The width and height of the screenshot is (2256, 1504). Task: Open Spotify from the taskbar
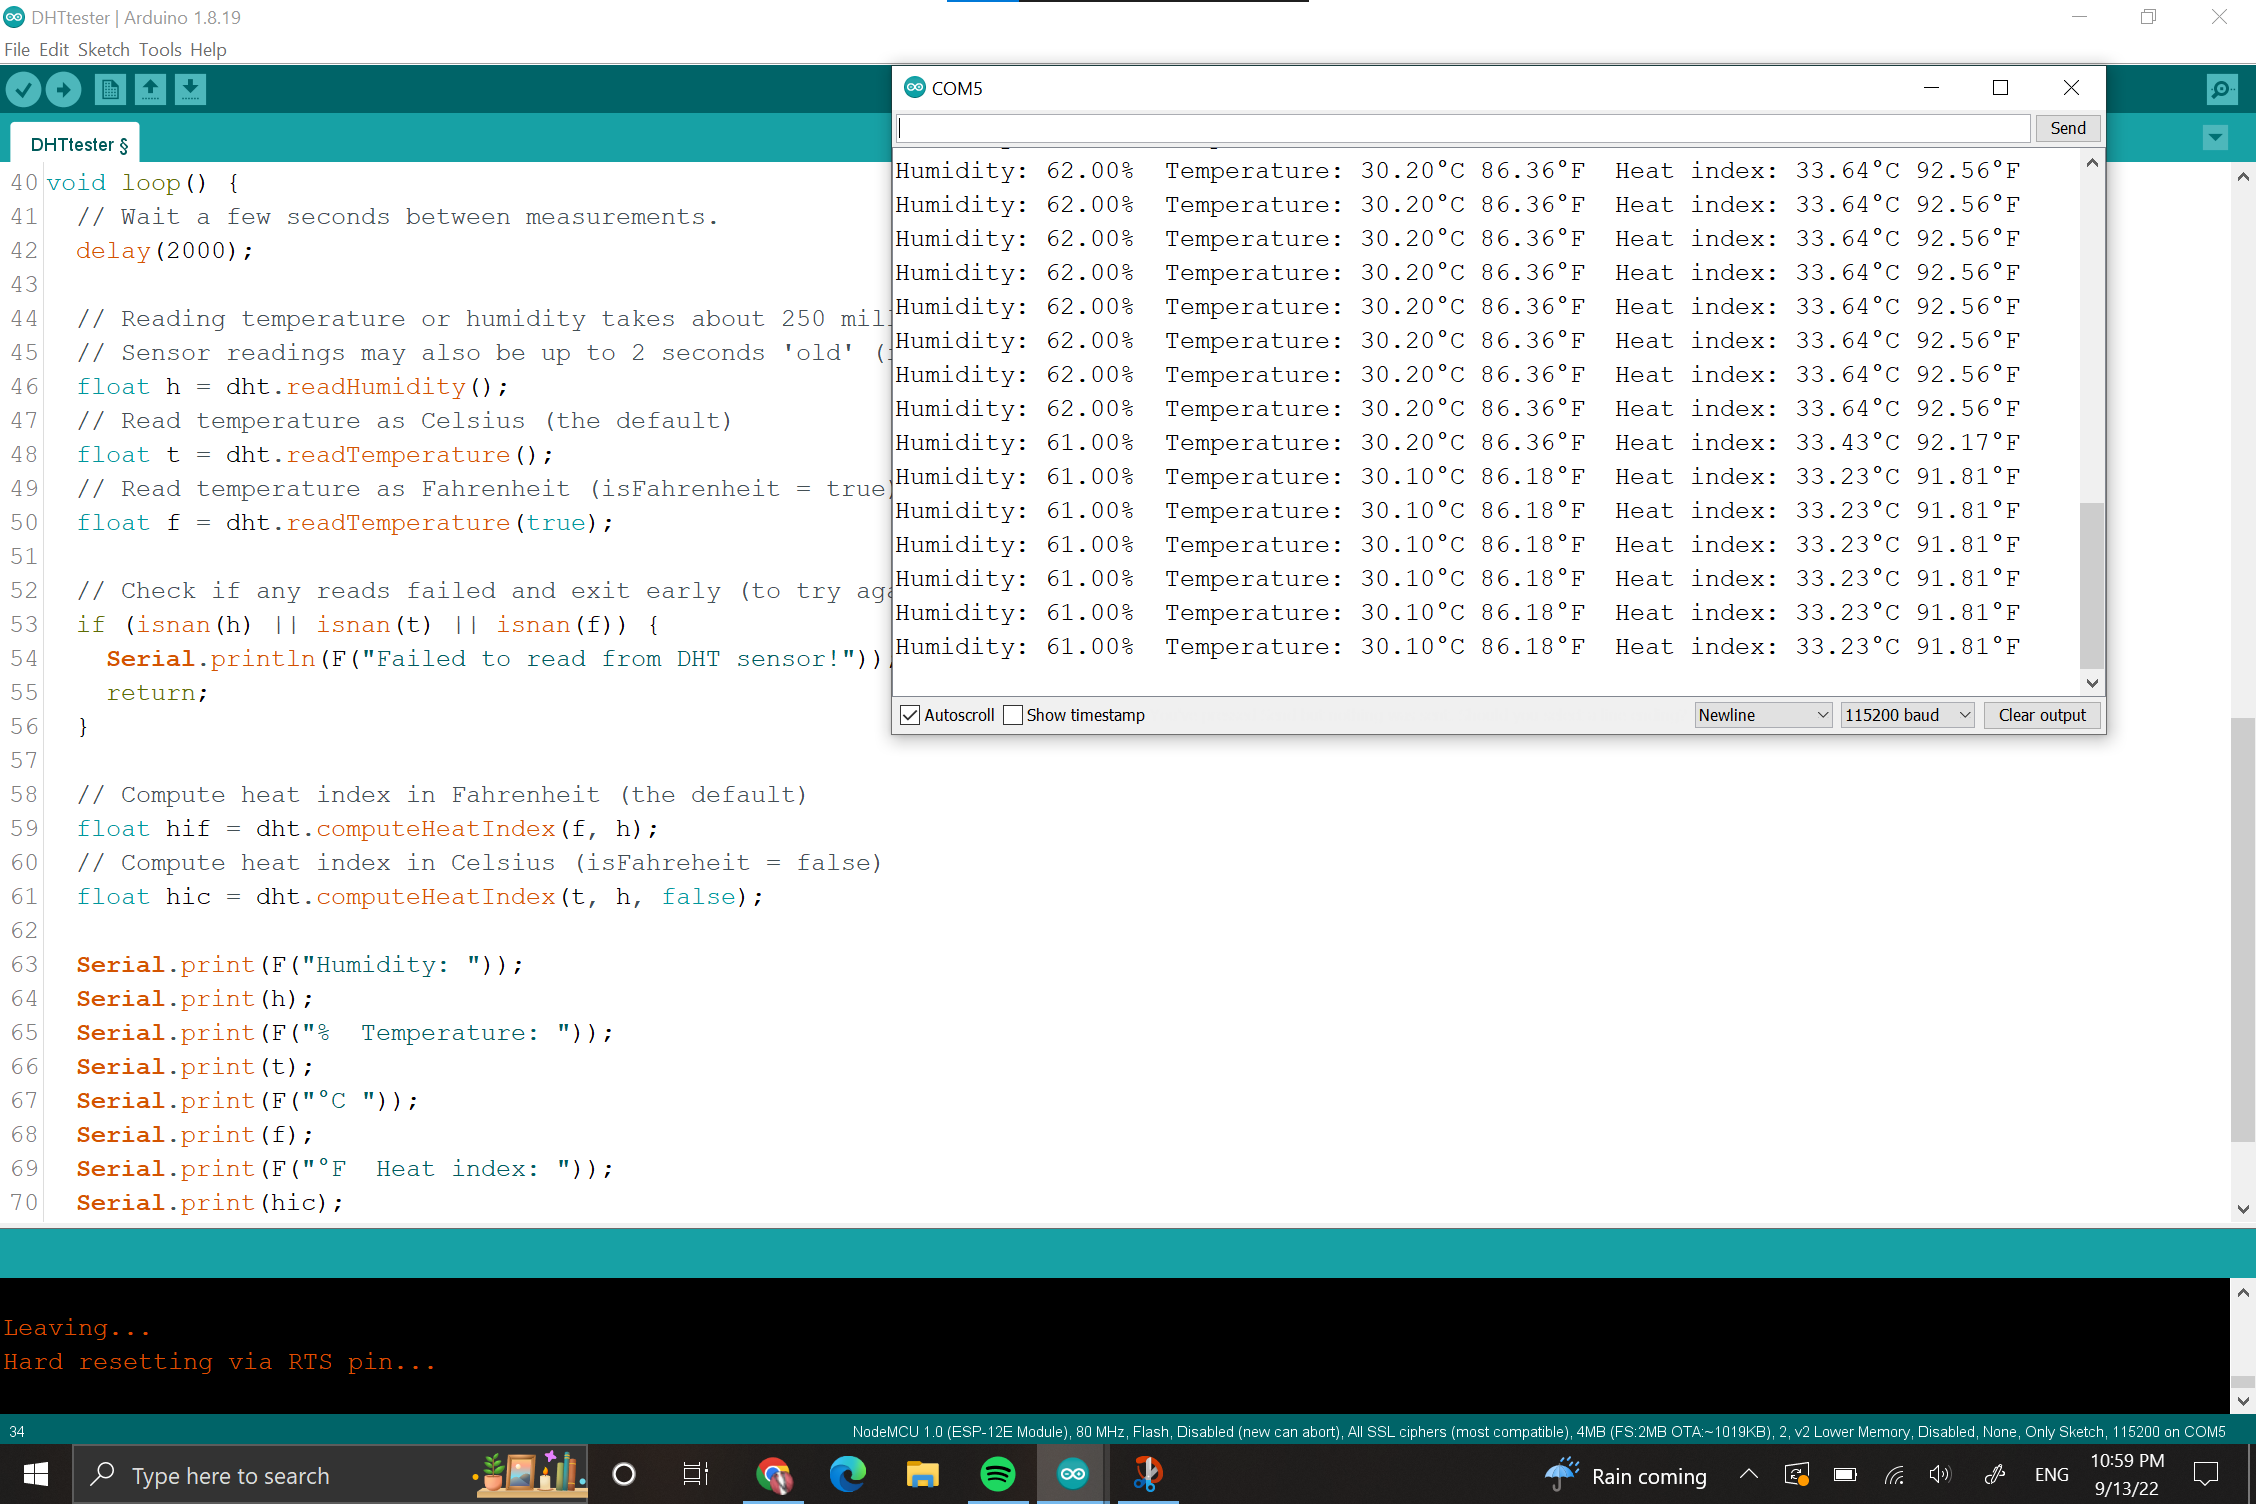pyautogui.click(x=997, y=1474)
